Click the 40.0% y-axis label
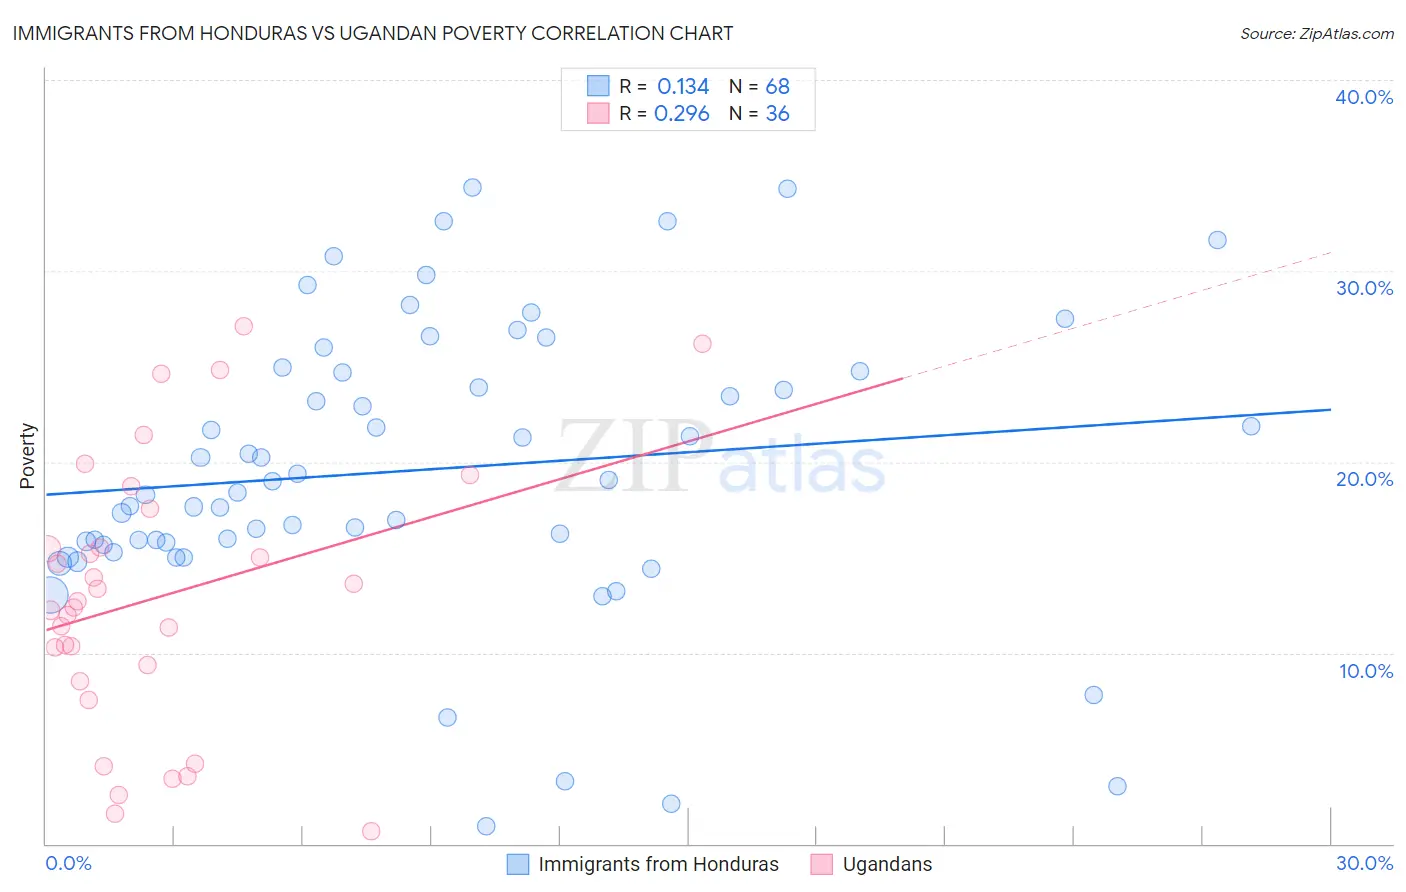The height and width of the screenshot is (892, 1406). coord(1364,97)
